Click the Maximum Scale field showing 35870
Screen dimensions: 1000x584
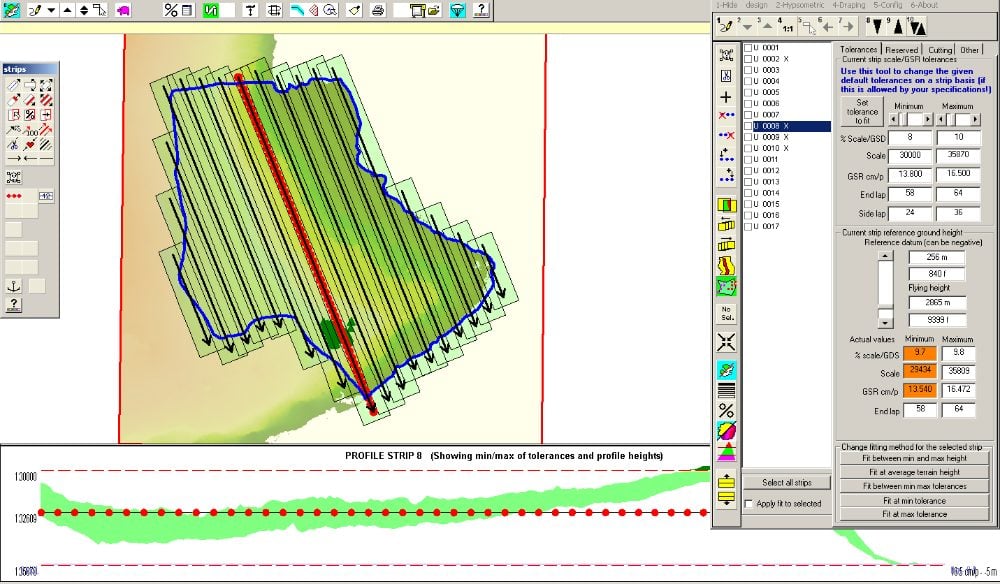coord(958,155)
